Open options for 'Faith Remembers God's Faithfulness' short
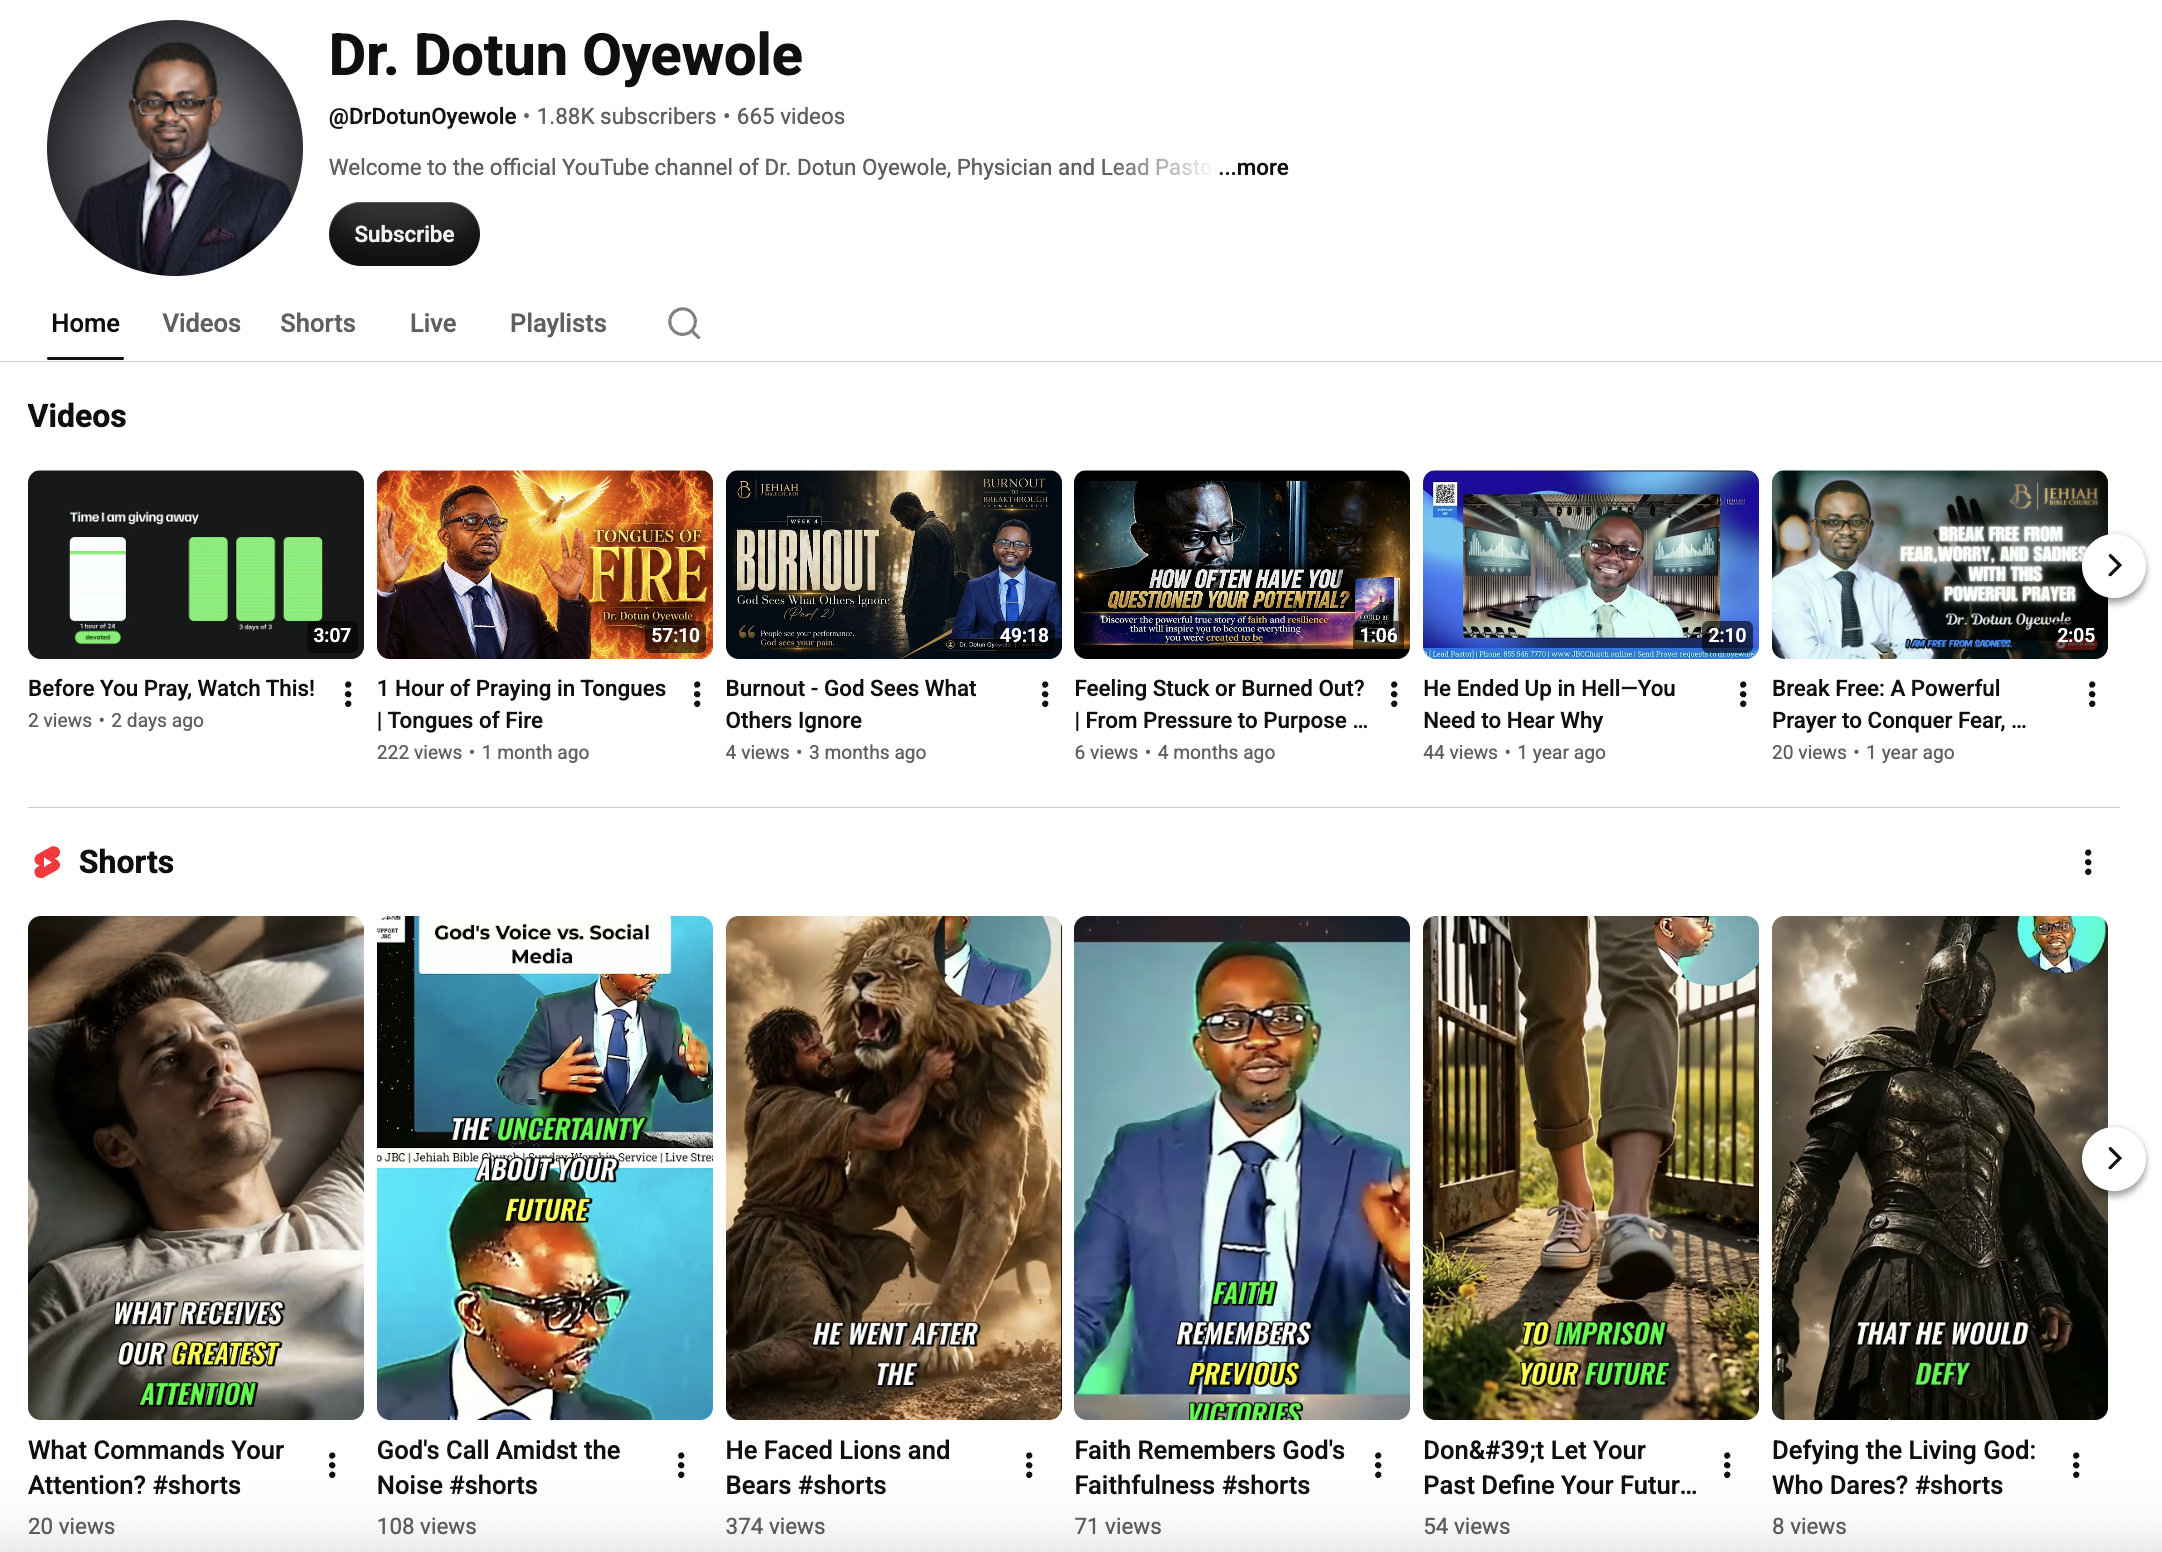 click(1377, 1465)
